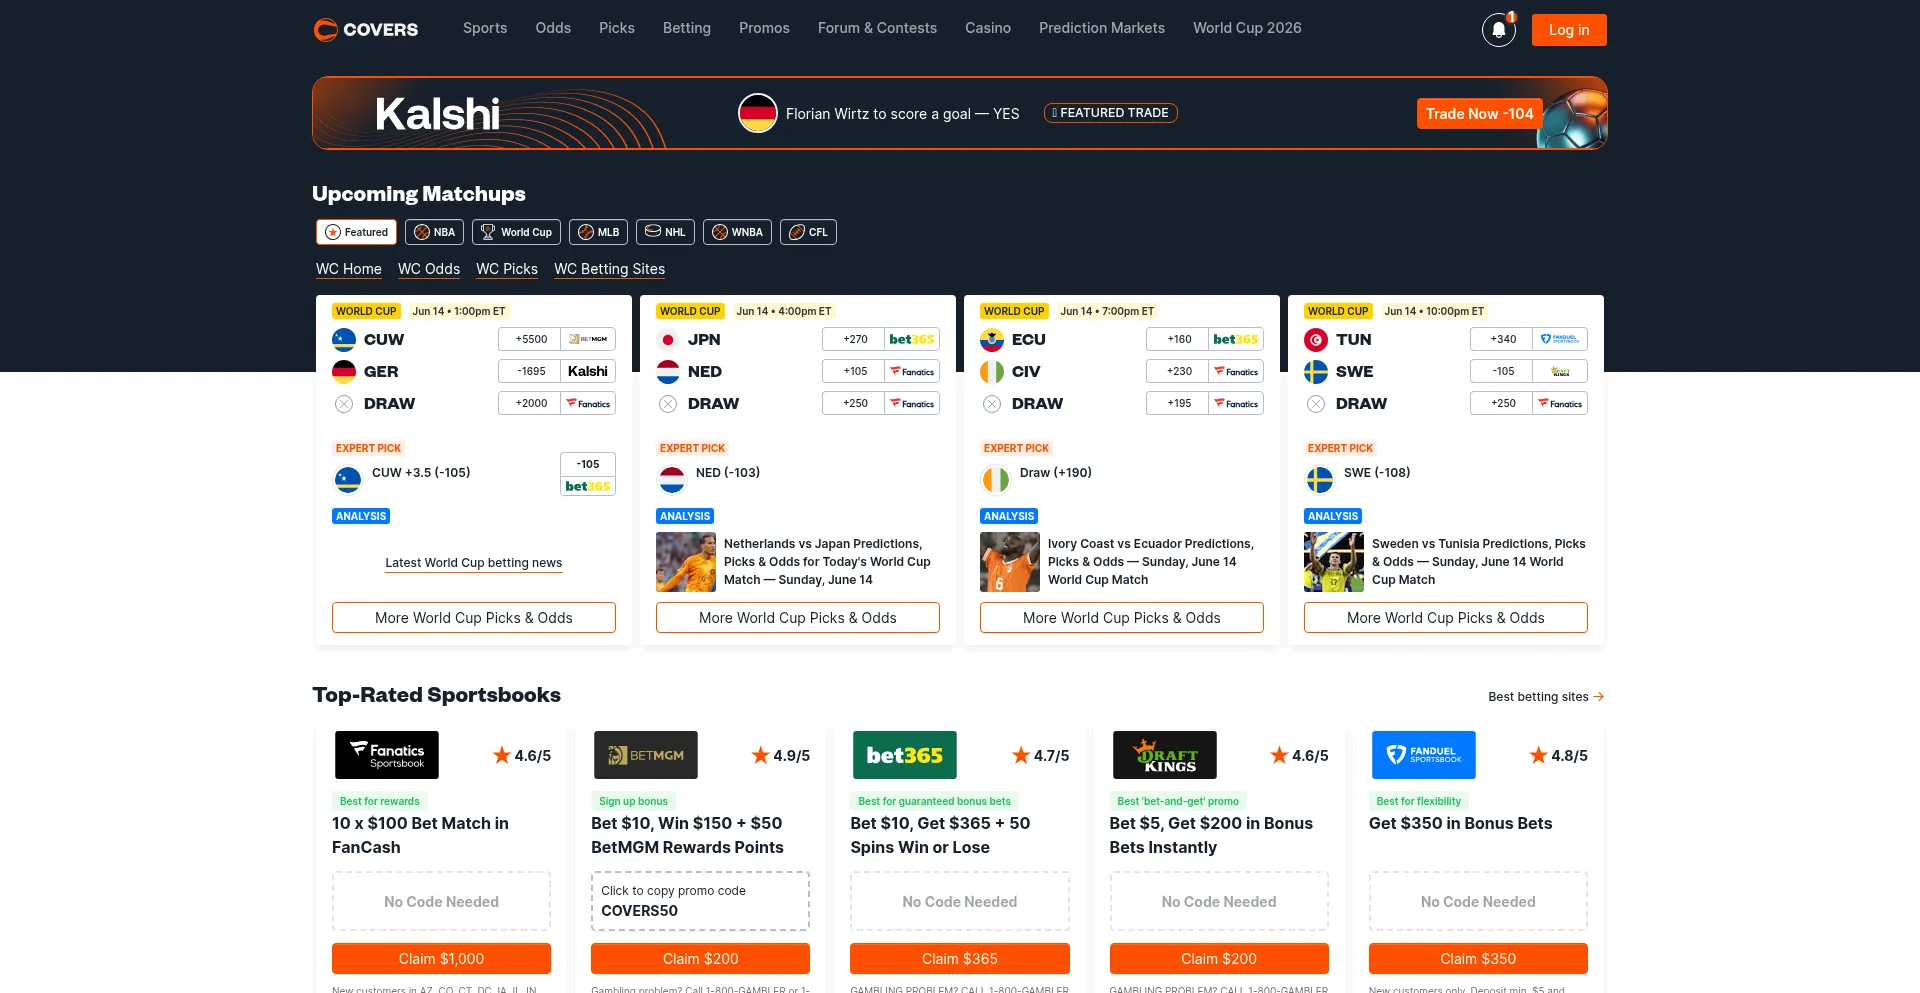1920x993 pixels.
Task: Open the Prediction Markets menu
Action: click(x=1102, y=28)
